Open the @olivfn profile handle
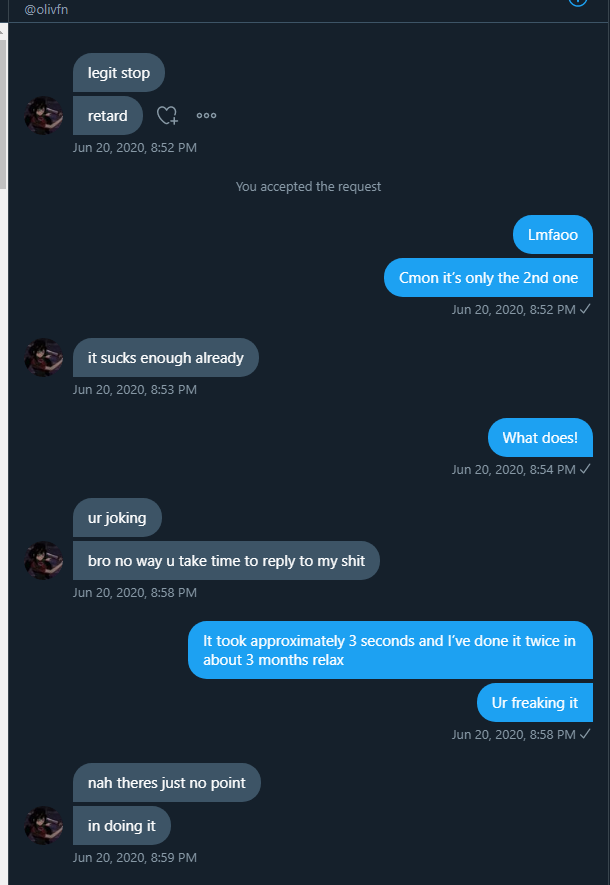The height and width of the screenshot is (885, 610). pos(47,9)
